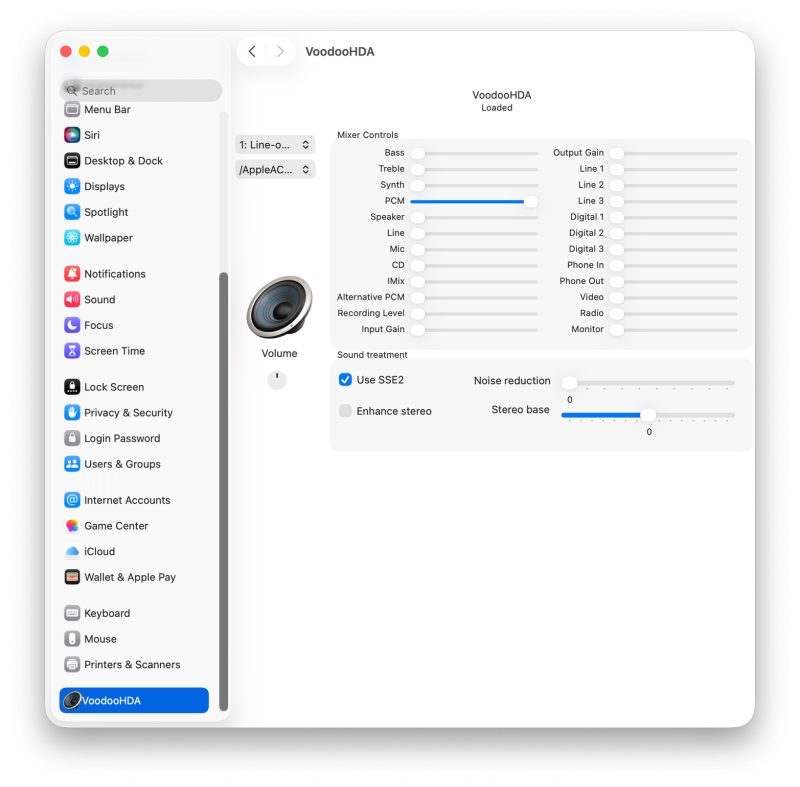Click the Mic mixer slider

pyautogui.click(x=474, y=249)
